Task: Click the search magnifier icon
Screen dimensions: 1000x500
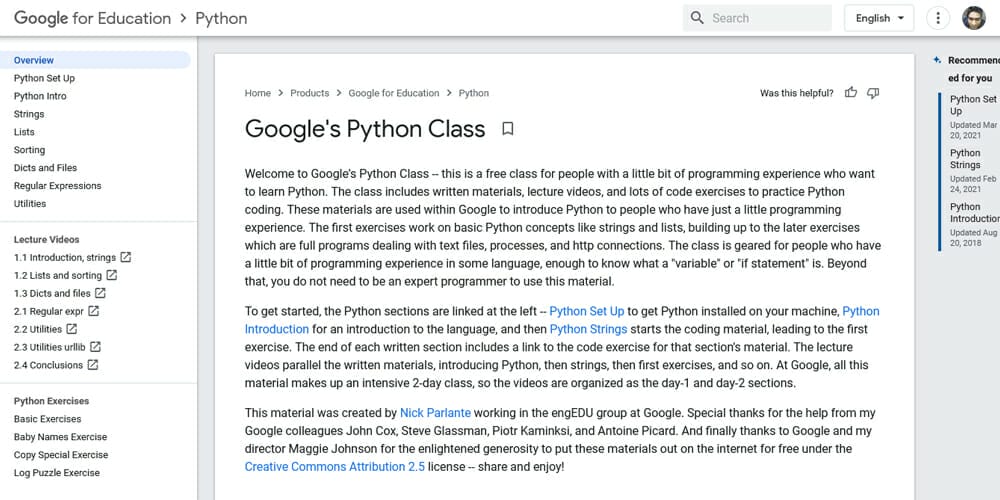Action: (x=697, y=18)
